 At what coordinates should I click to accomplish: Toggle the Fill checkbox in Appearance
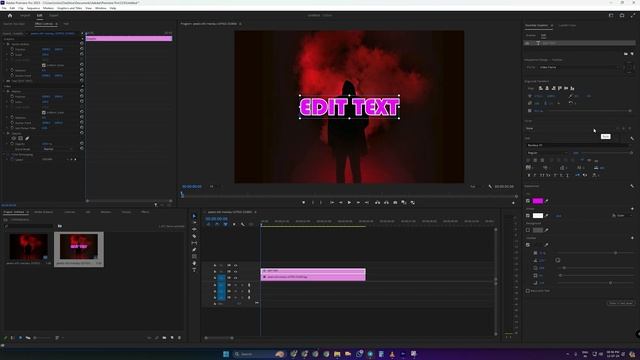(528, 201)
